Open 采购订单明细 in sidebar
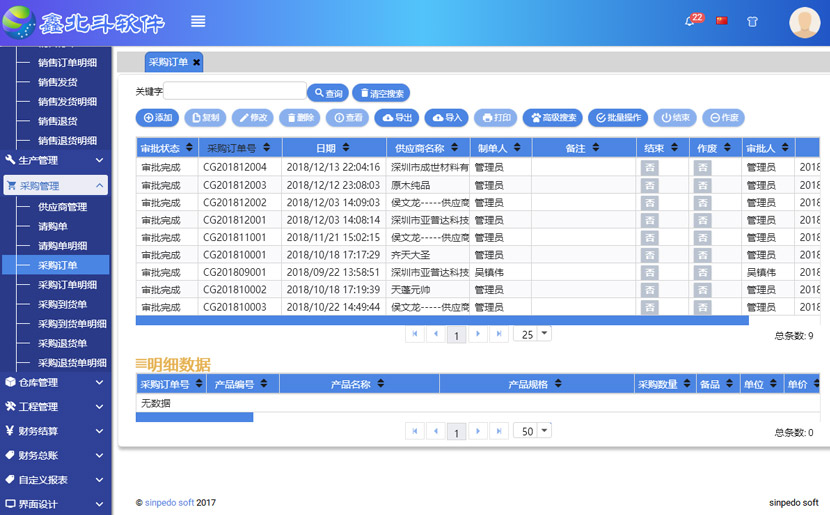The height and width of the screenshot is (515, 830). click(67, 285)
